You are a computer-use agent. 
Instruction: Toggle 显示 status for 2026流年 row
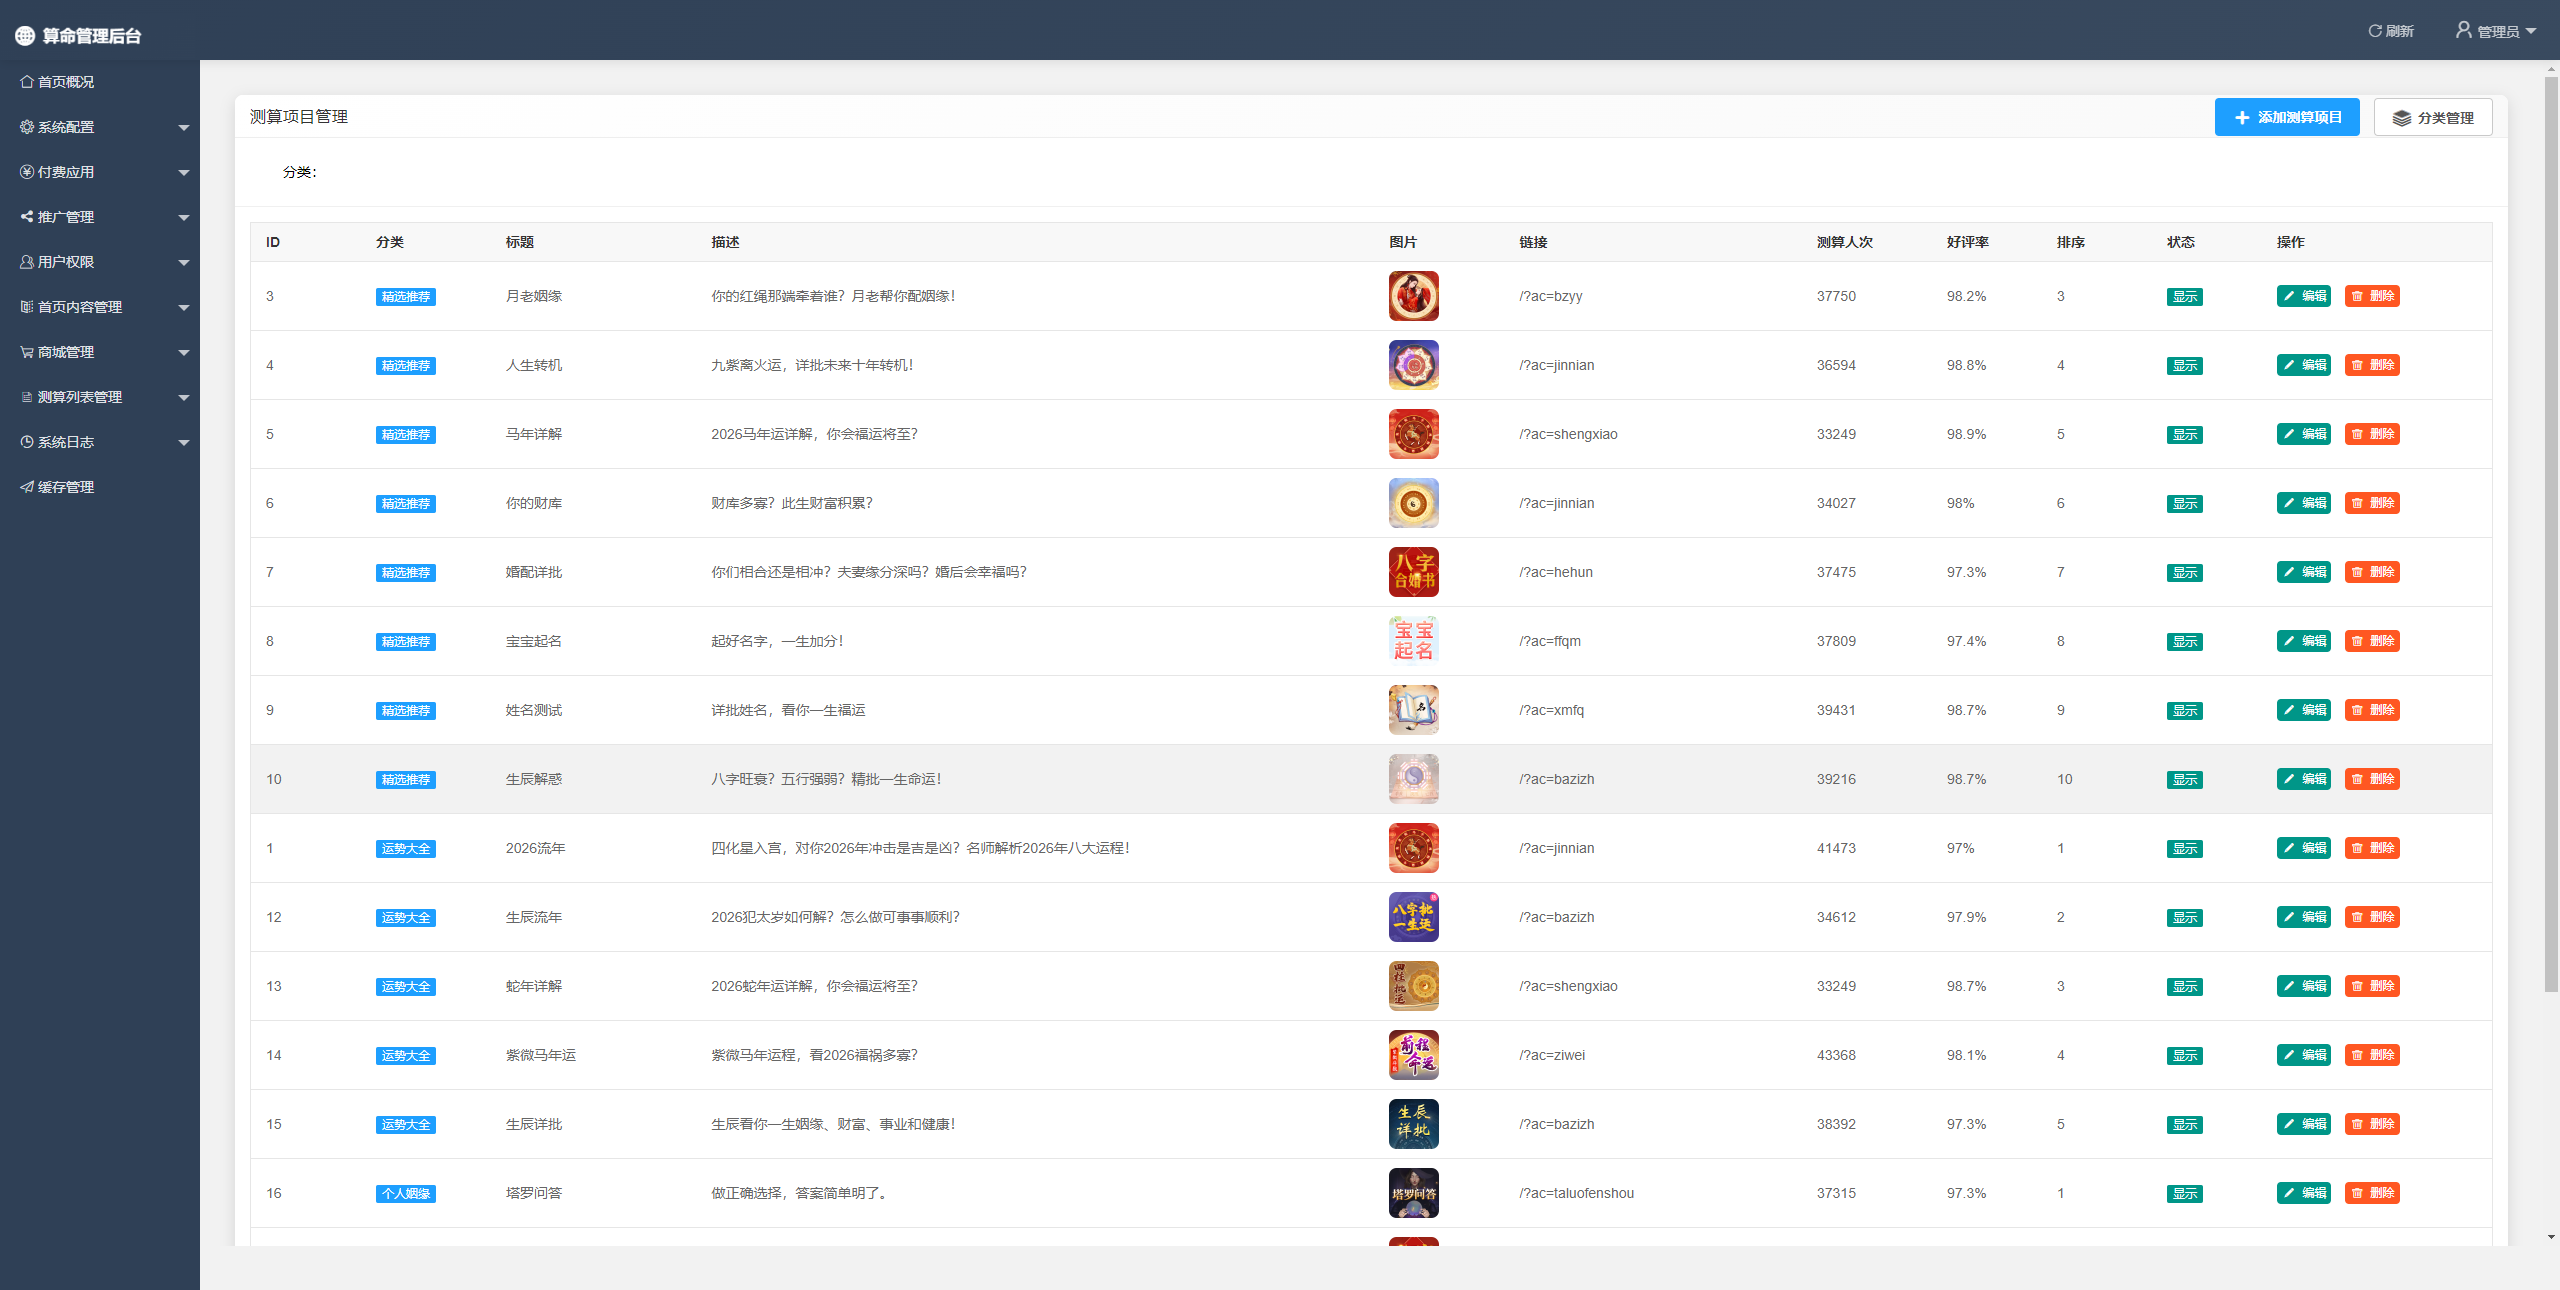2184,849
